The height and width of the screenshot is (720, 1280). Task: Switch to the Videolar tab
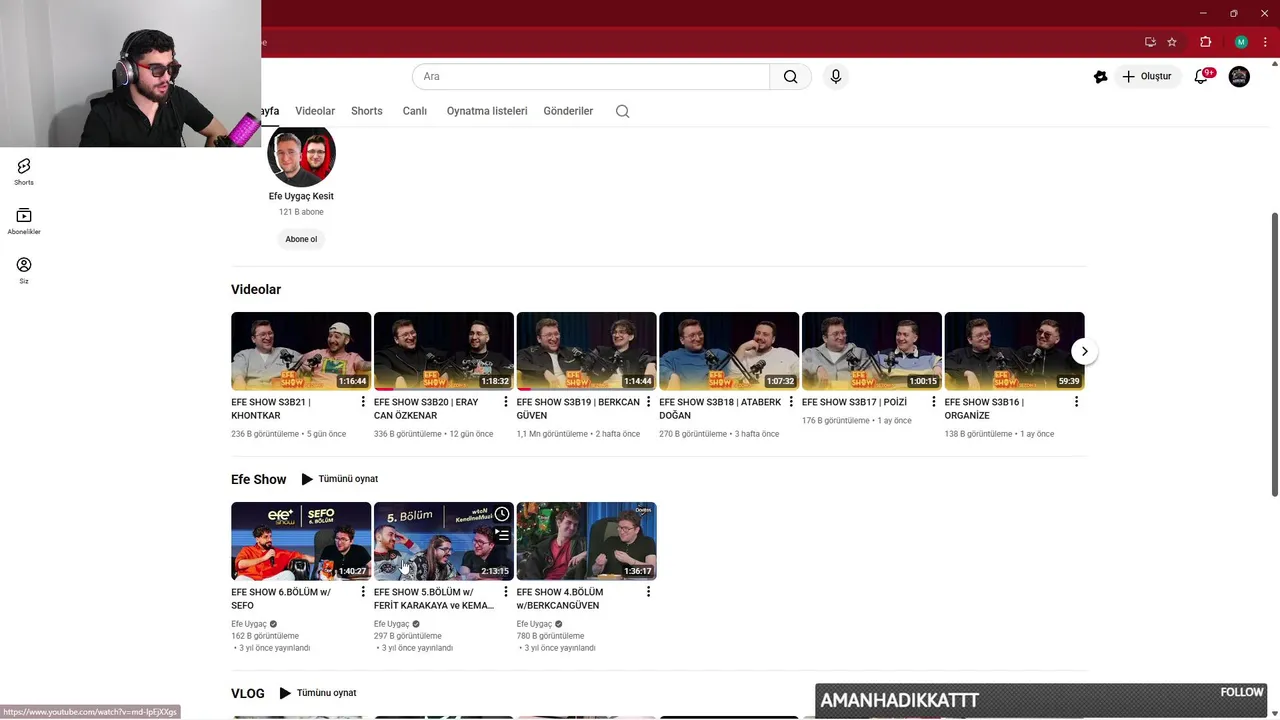315,111
